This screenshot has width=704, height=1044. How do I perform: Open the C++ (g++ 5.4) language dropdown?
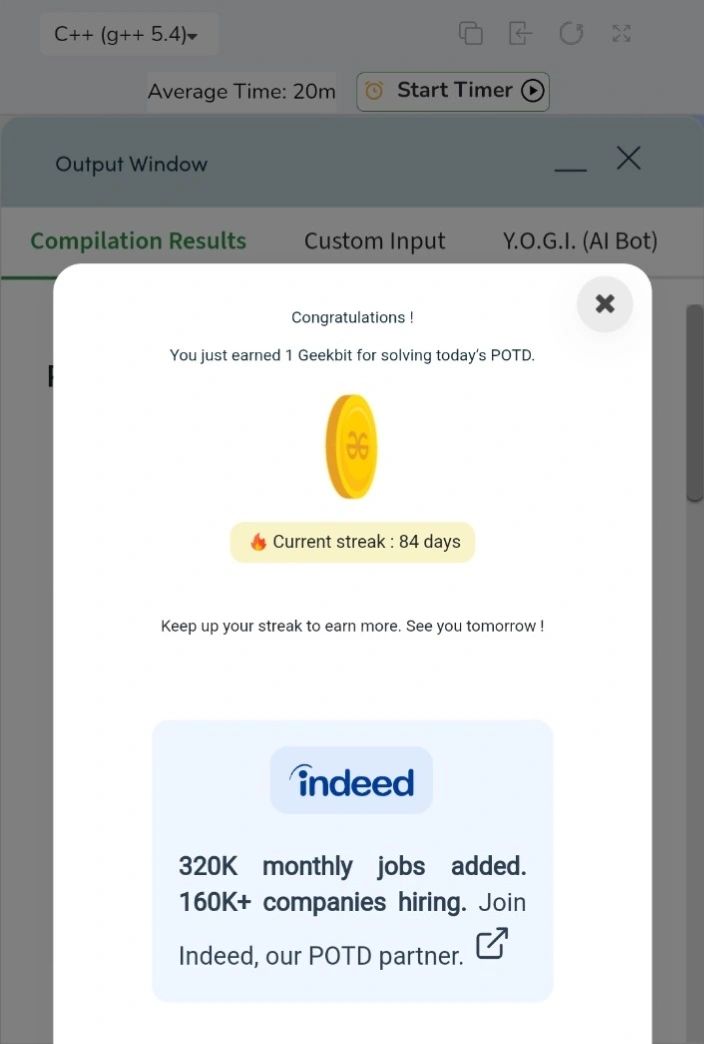click(x=129, y=34)
